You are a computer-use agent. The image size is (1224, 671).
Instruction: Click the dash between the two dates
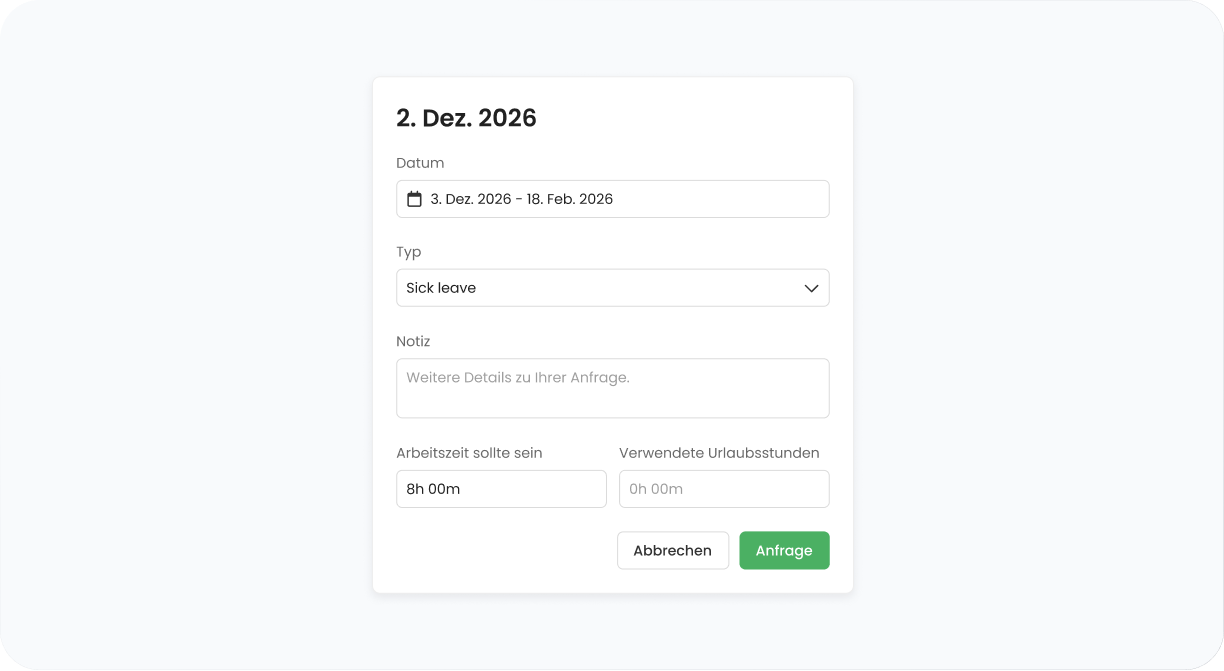tap(519, 199)
